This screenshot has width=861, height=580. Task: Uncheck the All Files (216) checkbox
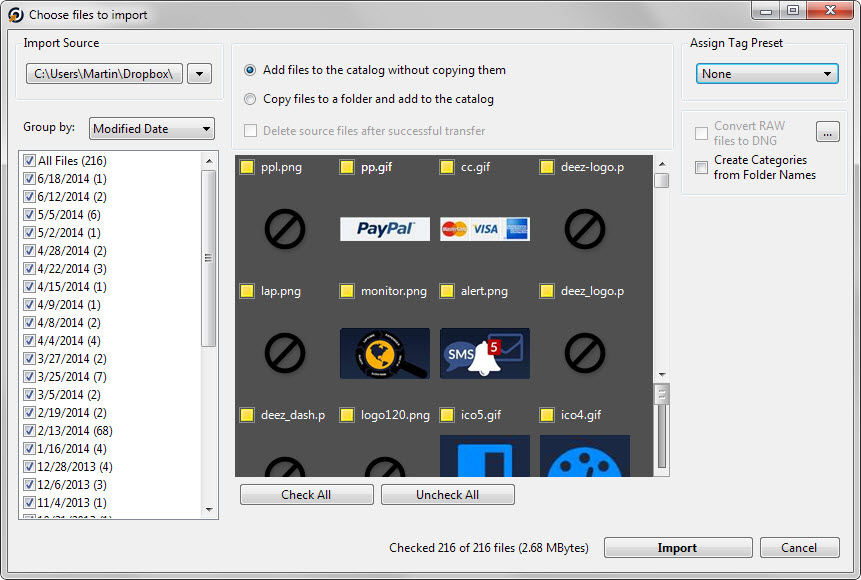(29, 161)
